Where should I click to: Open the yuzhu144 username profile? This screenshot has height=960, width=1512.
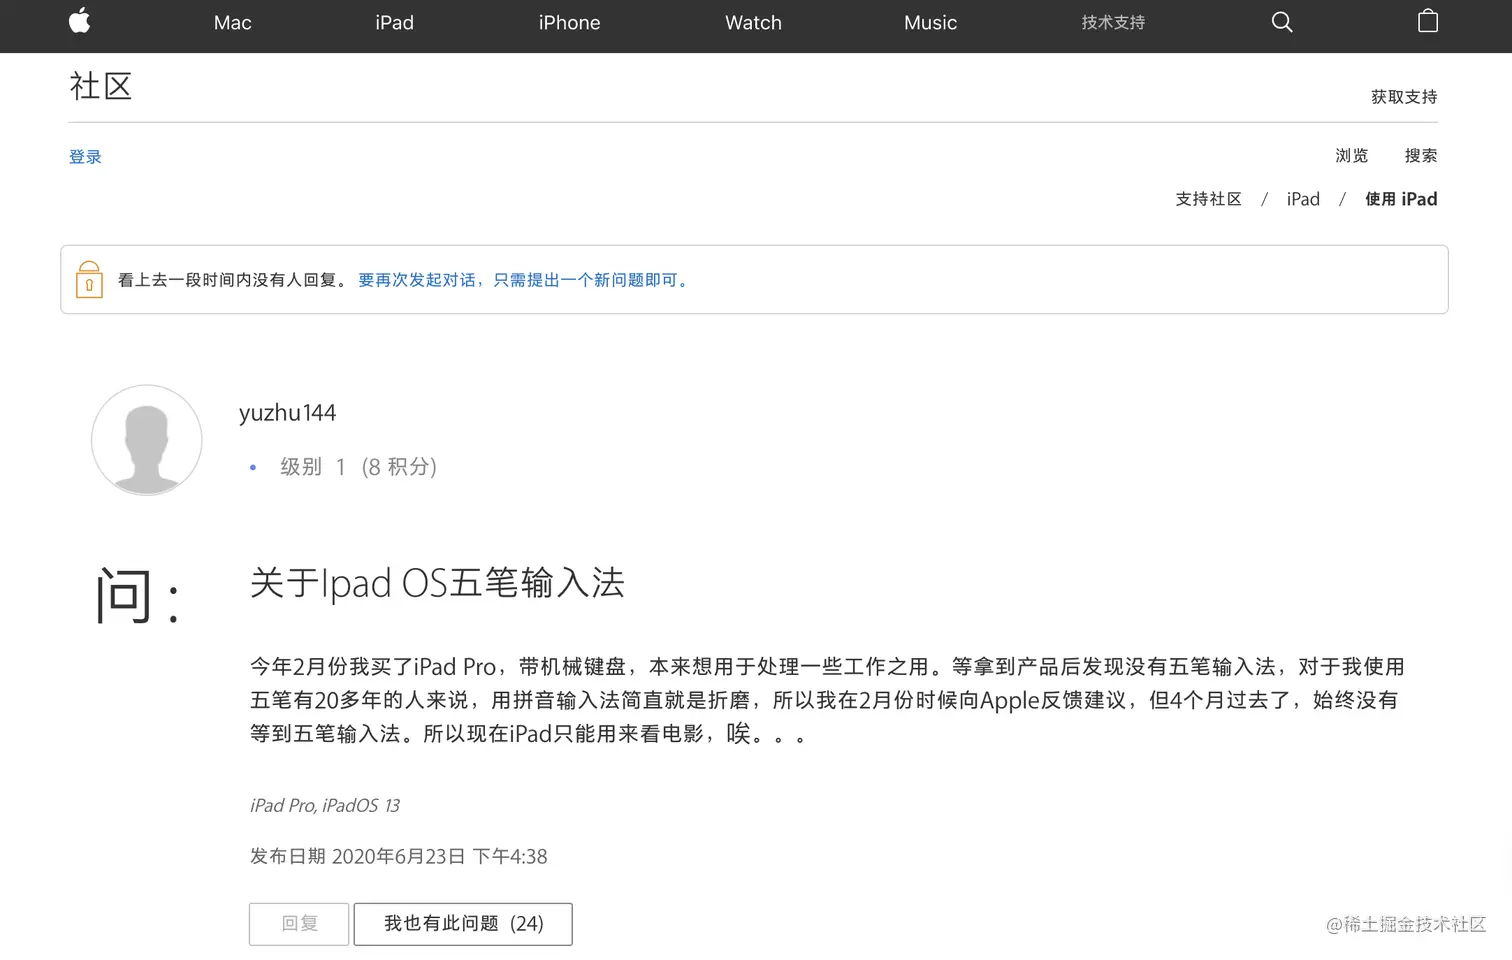287,413
